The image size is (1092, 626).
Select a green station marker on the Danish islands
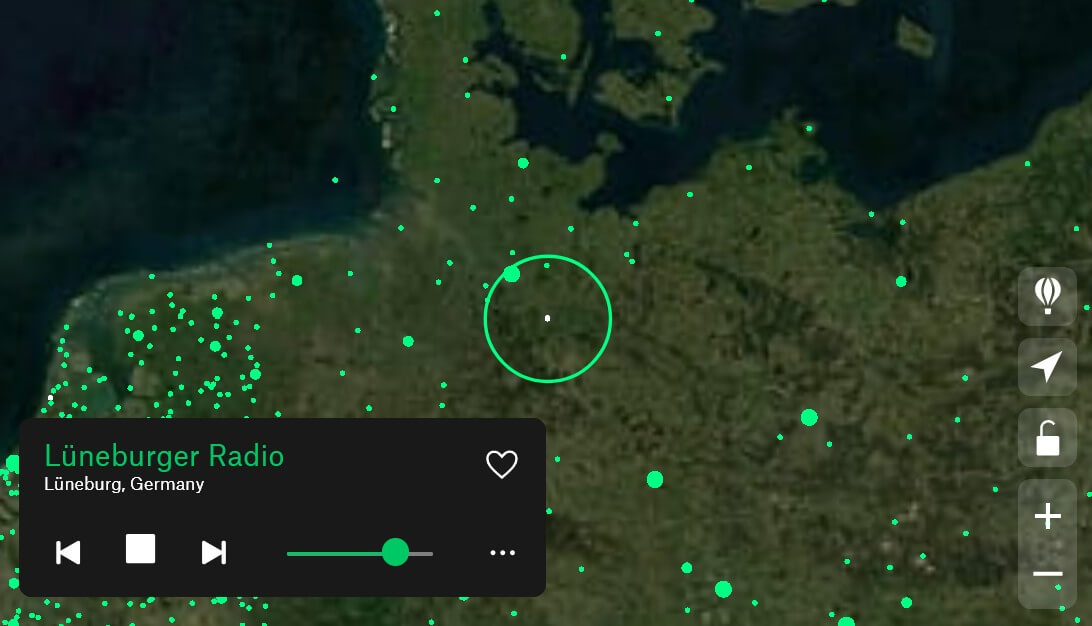tap(667, 99)
